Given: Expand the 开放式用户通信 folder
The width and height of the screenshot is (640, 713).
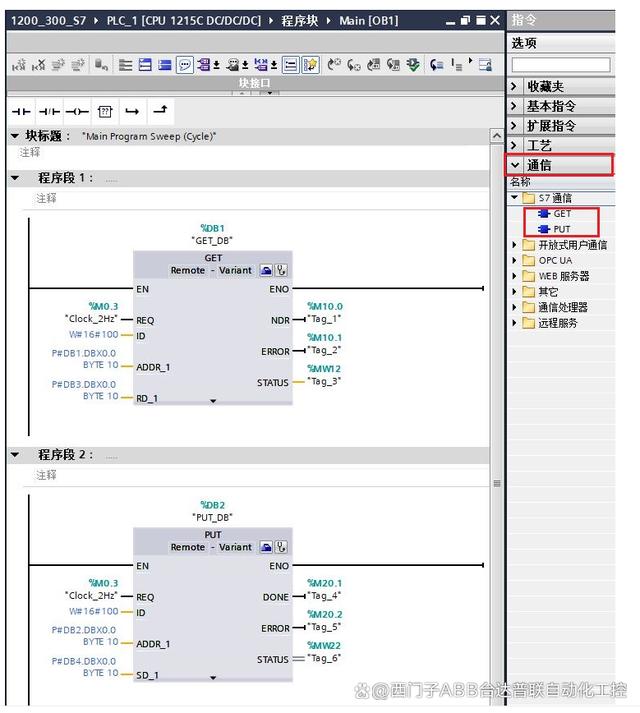Looking at the screenshot, I should (x=514, y=245).
